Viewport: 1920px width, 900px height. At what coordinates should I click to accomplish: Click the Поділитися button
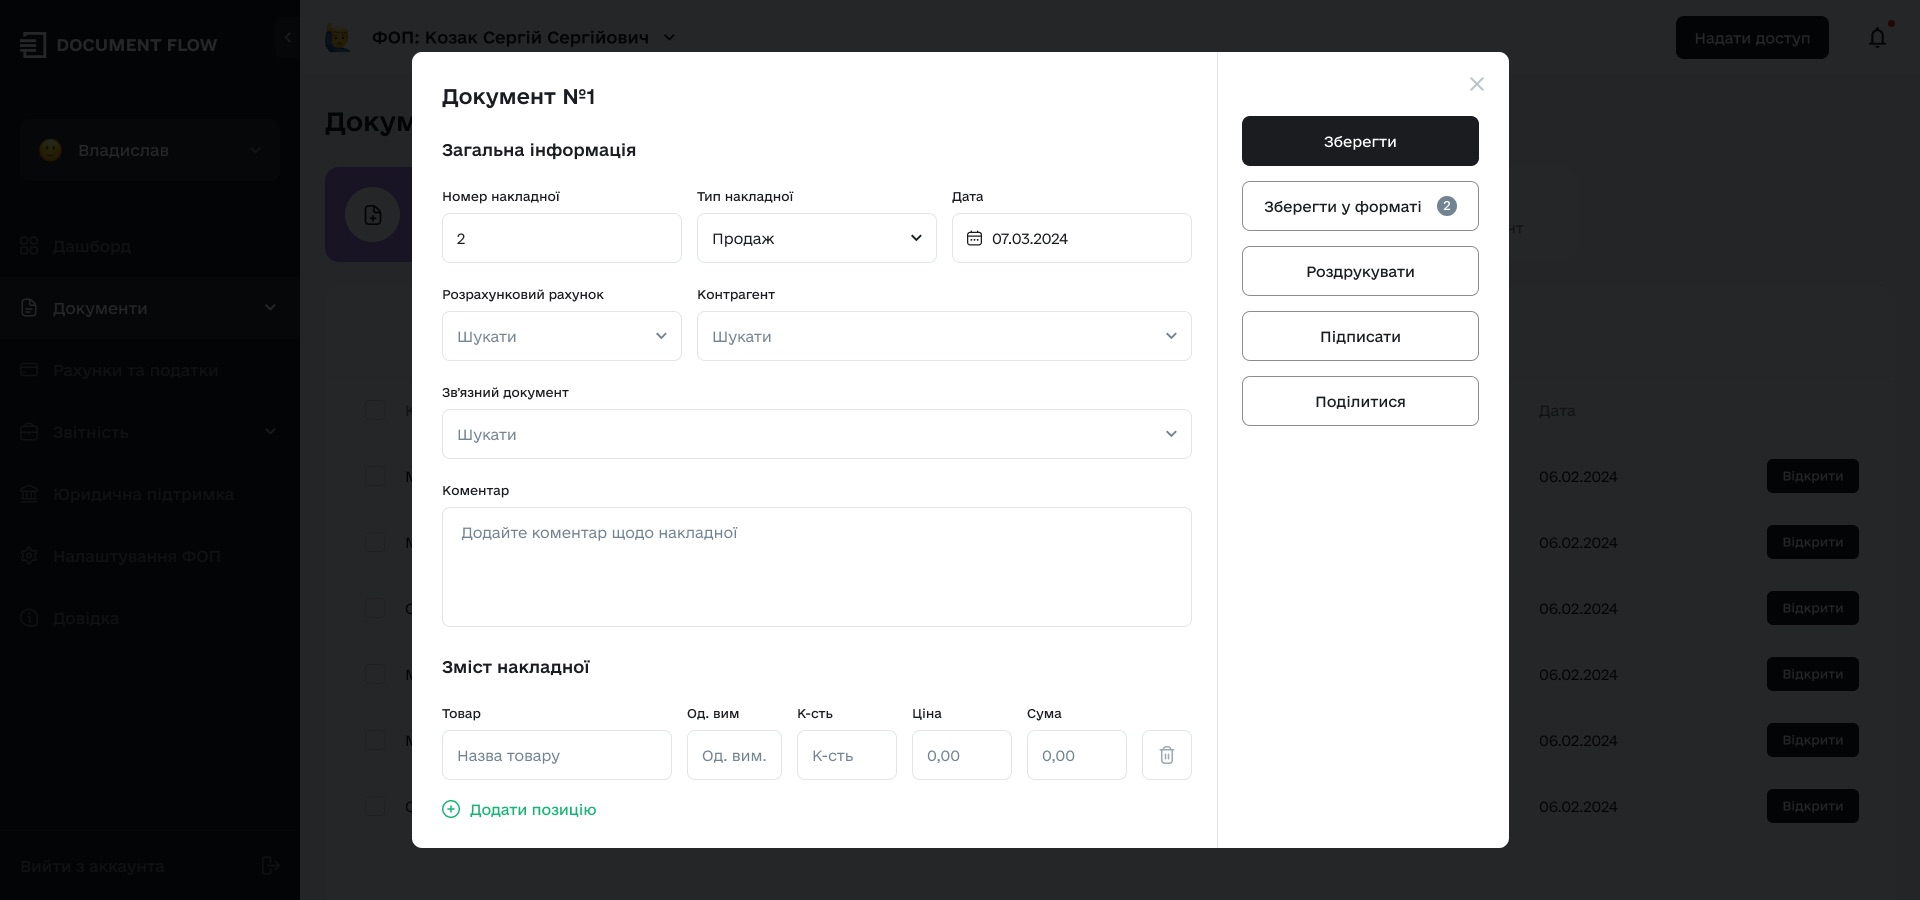click(x=1360, y=401)
